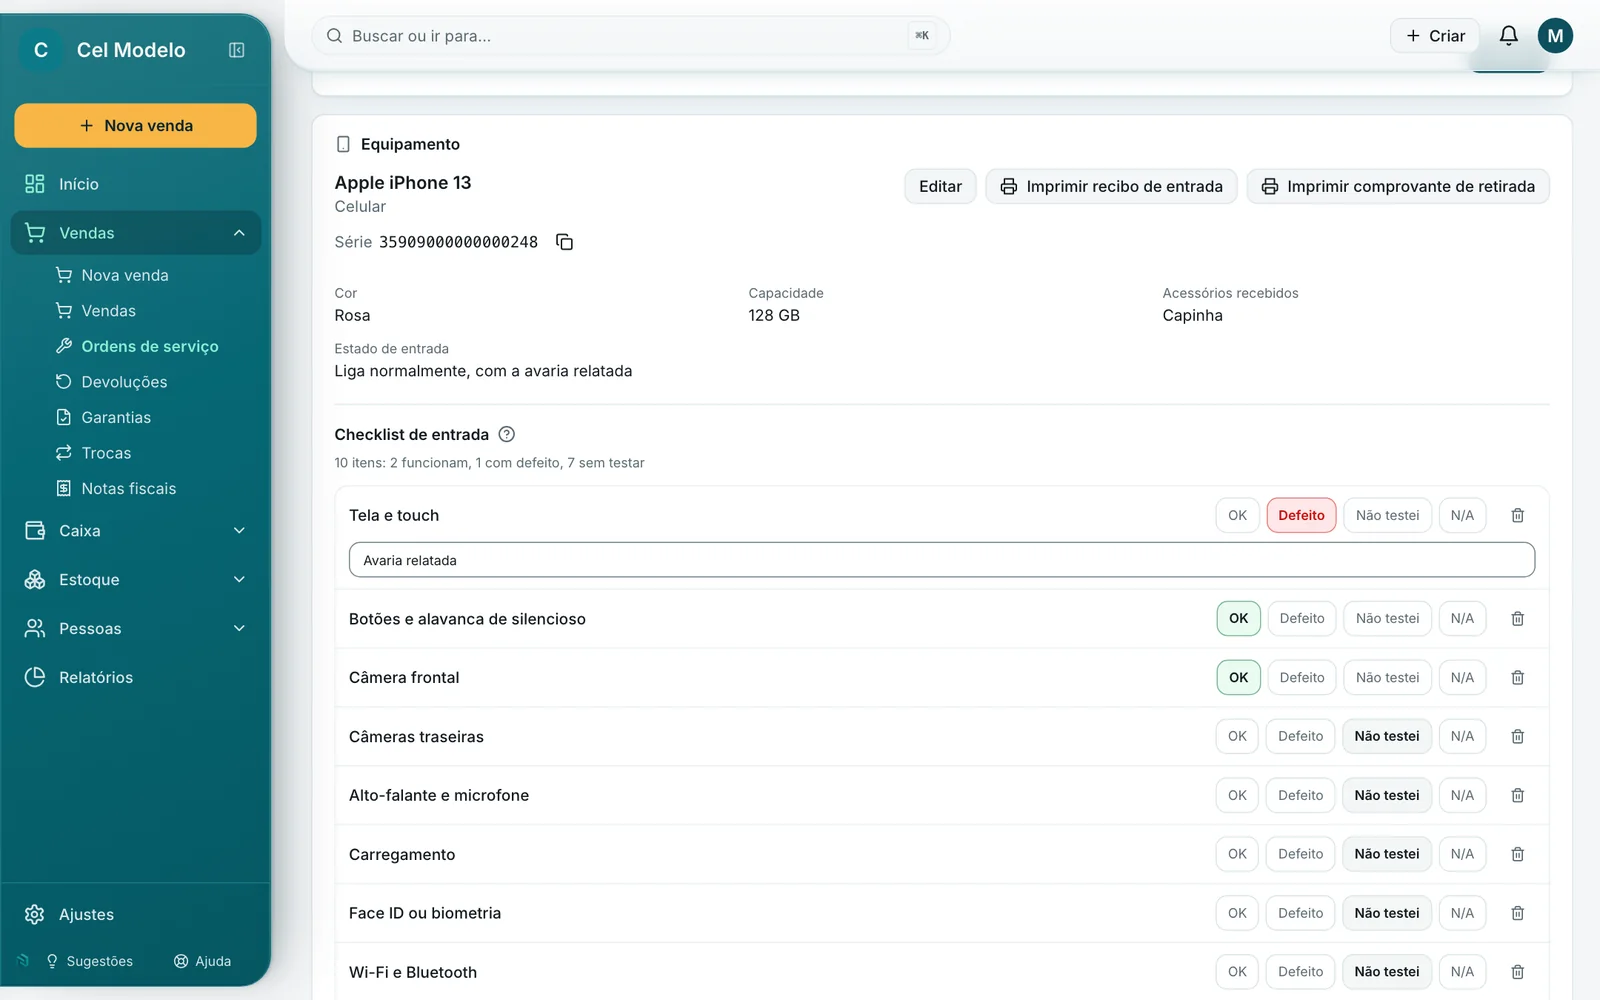This screenshot has width=1600, height=1000.
Task: Focus the Buscar ou ir para search field
Action: [631, 36]
